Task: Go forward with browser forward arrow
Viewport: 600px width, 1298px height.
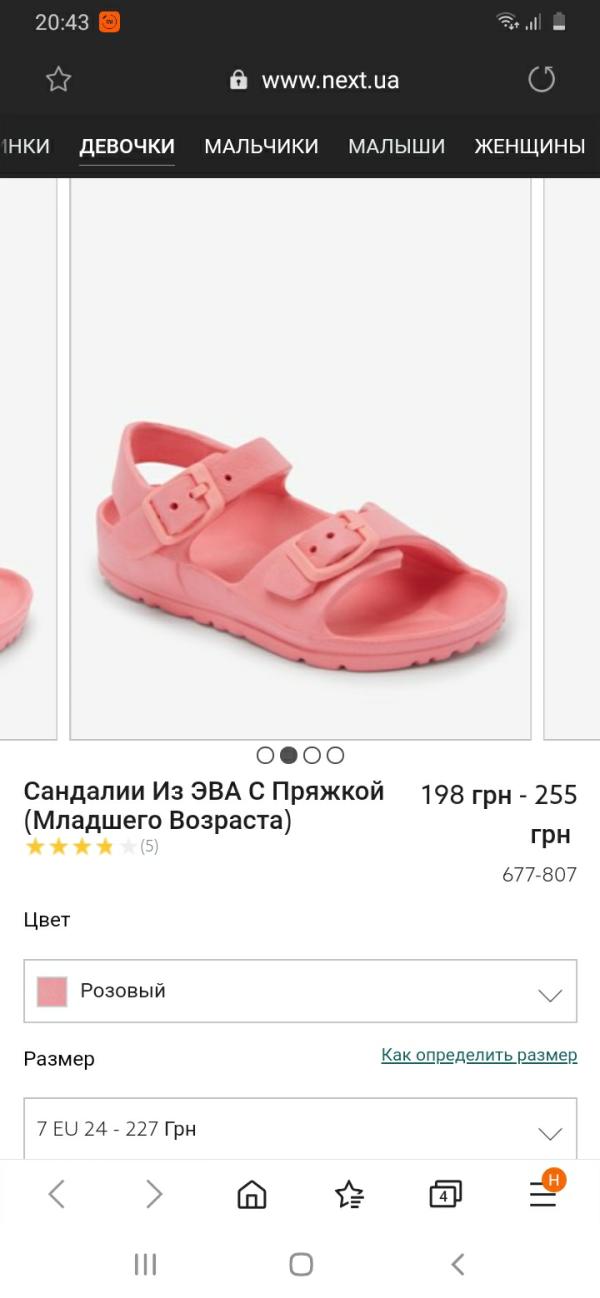Action: click(153, 1193)
